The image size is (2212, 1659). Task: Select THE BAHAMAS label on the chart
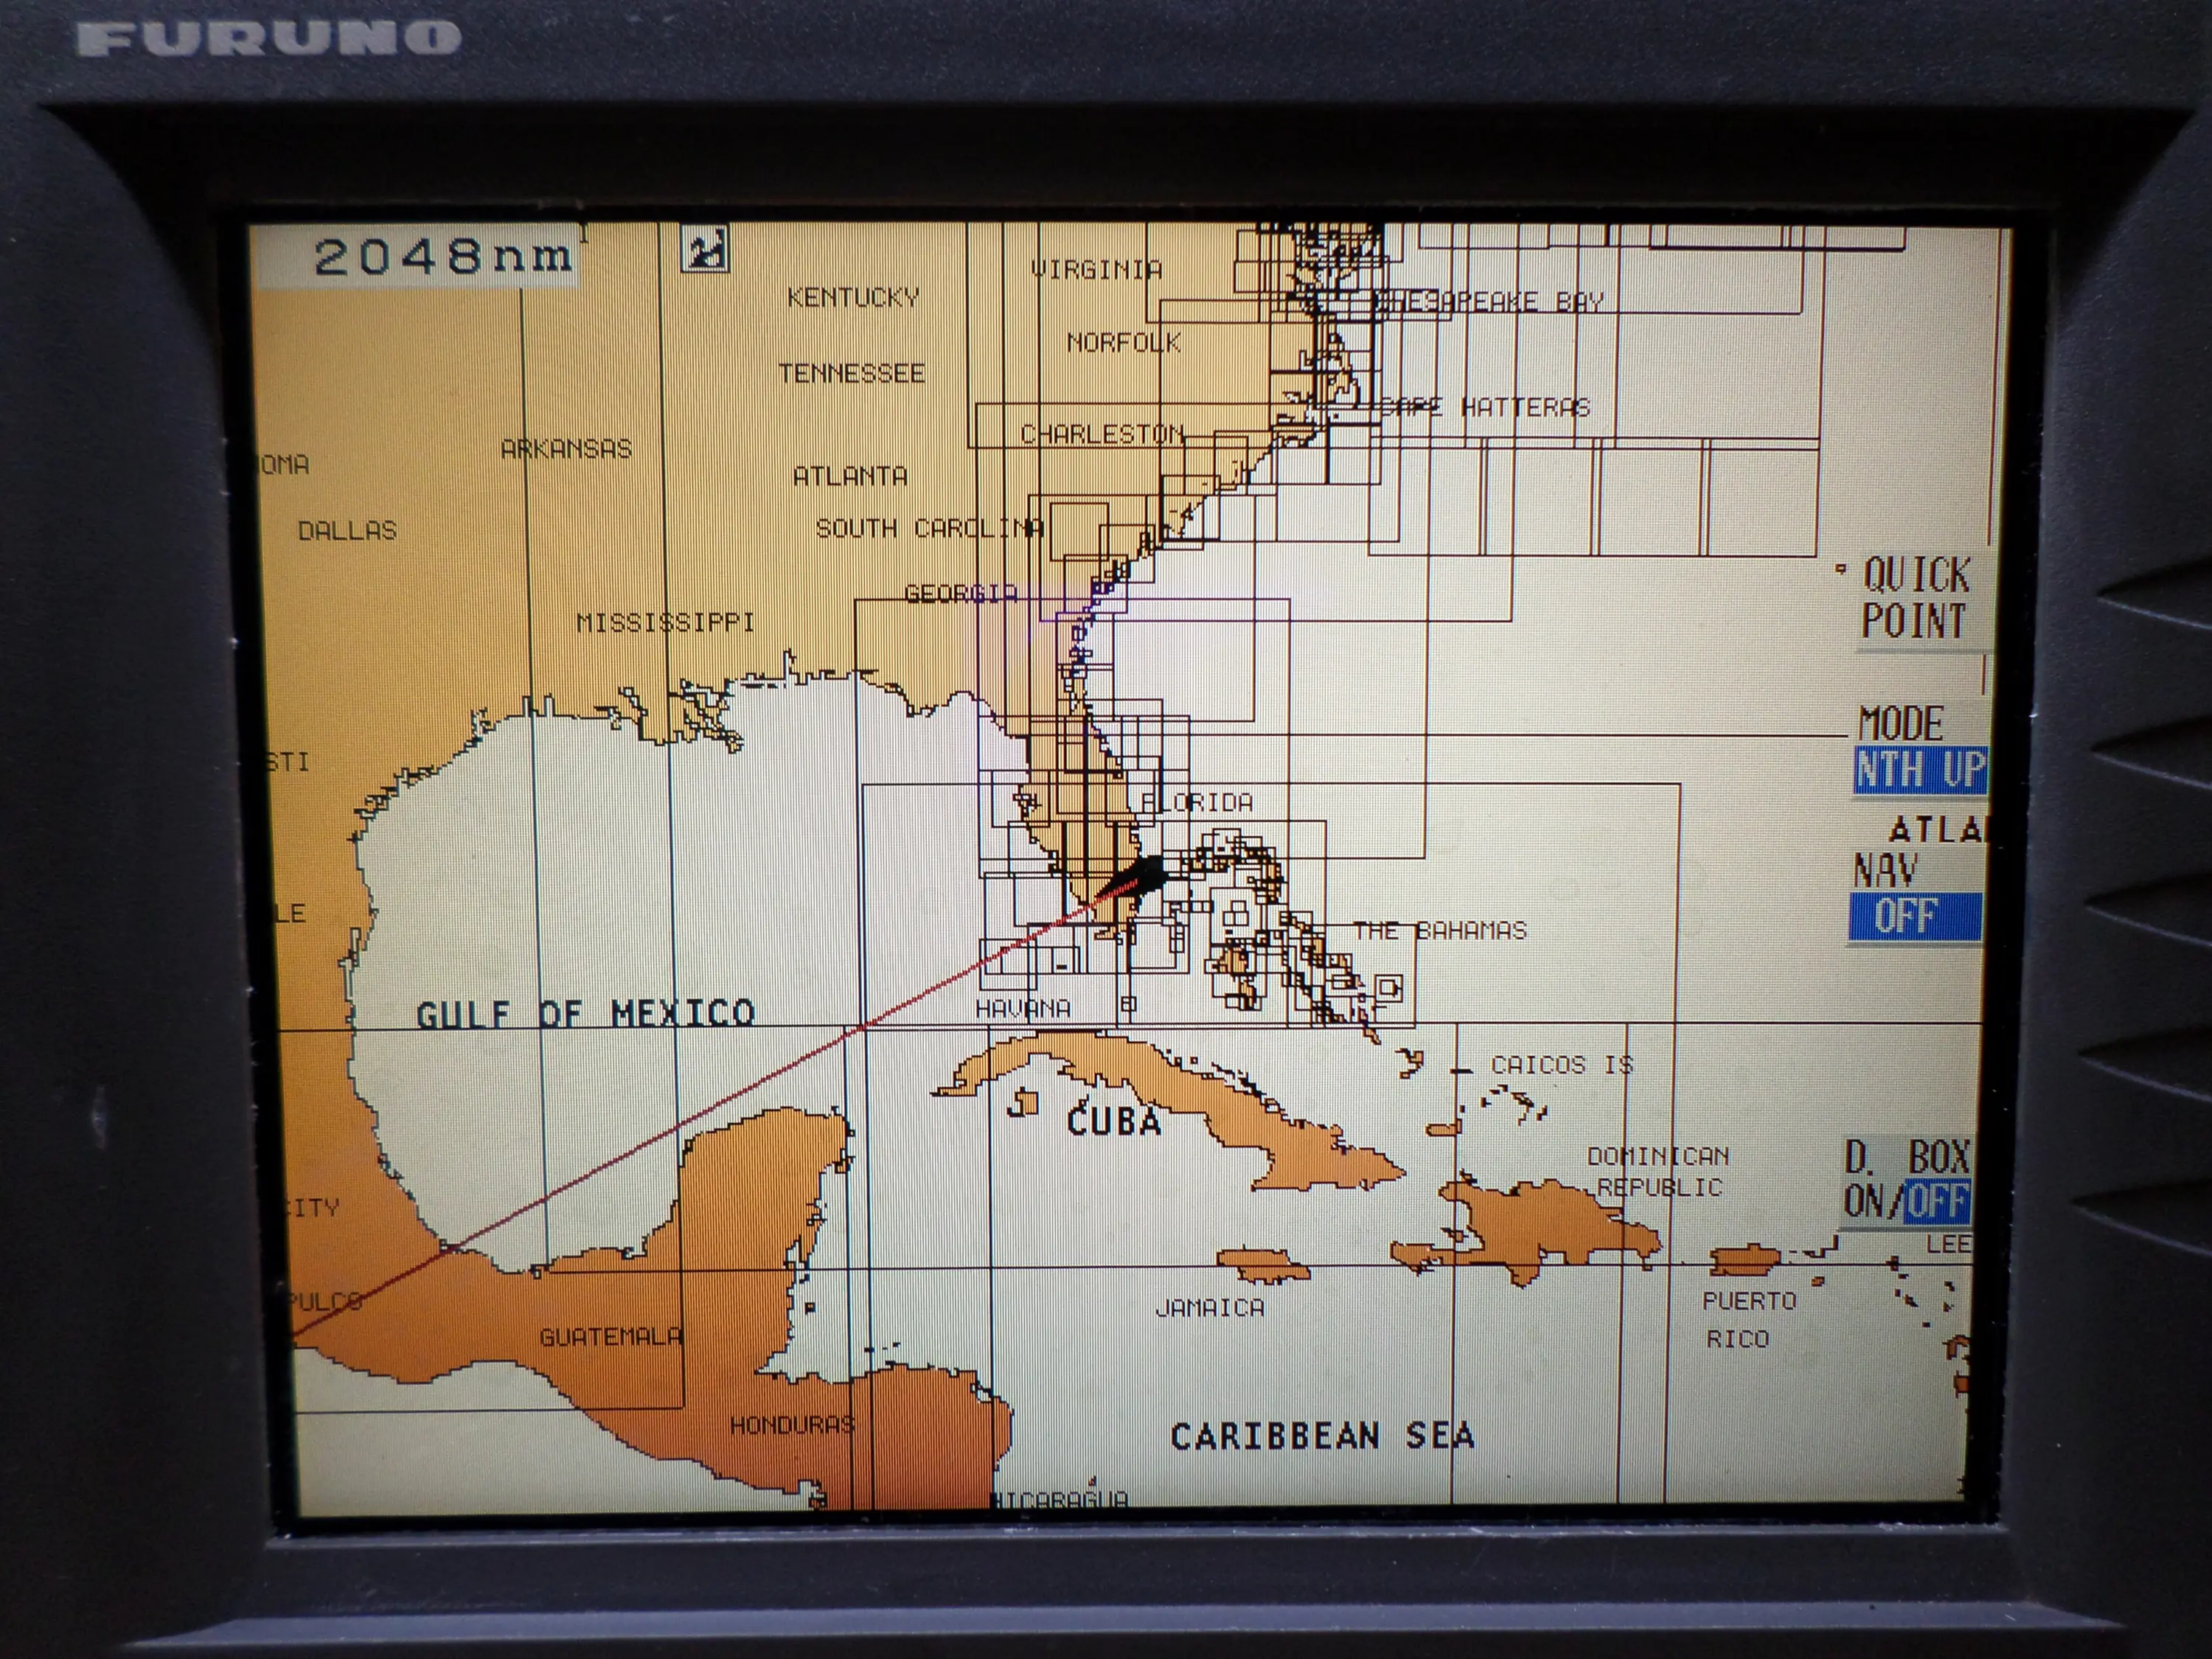1440,931
